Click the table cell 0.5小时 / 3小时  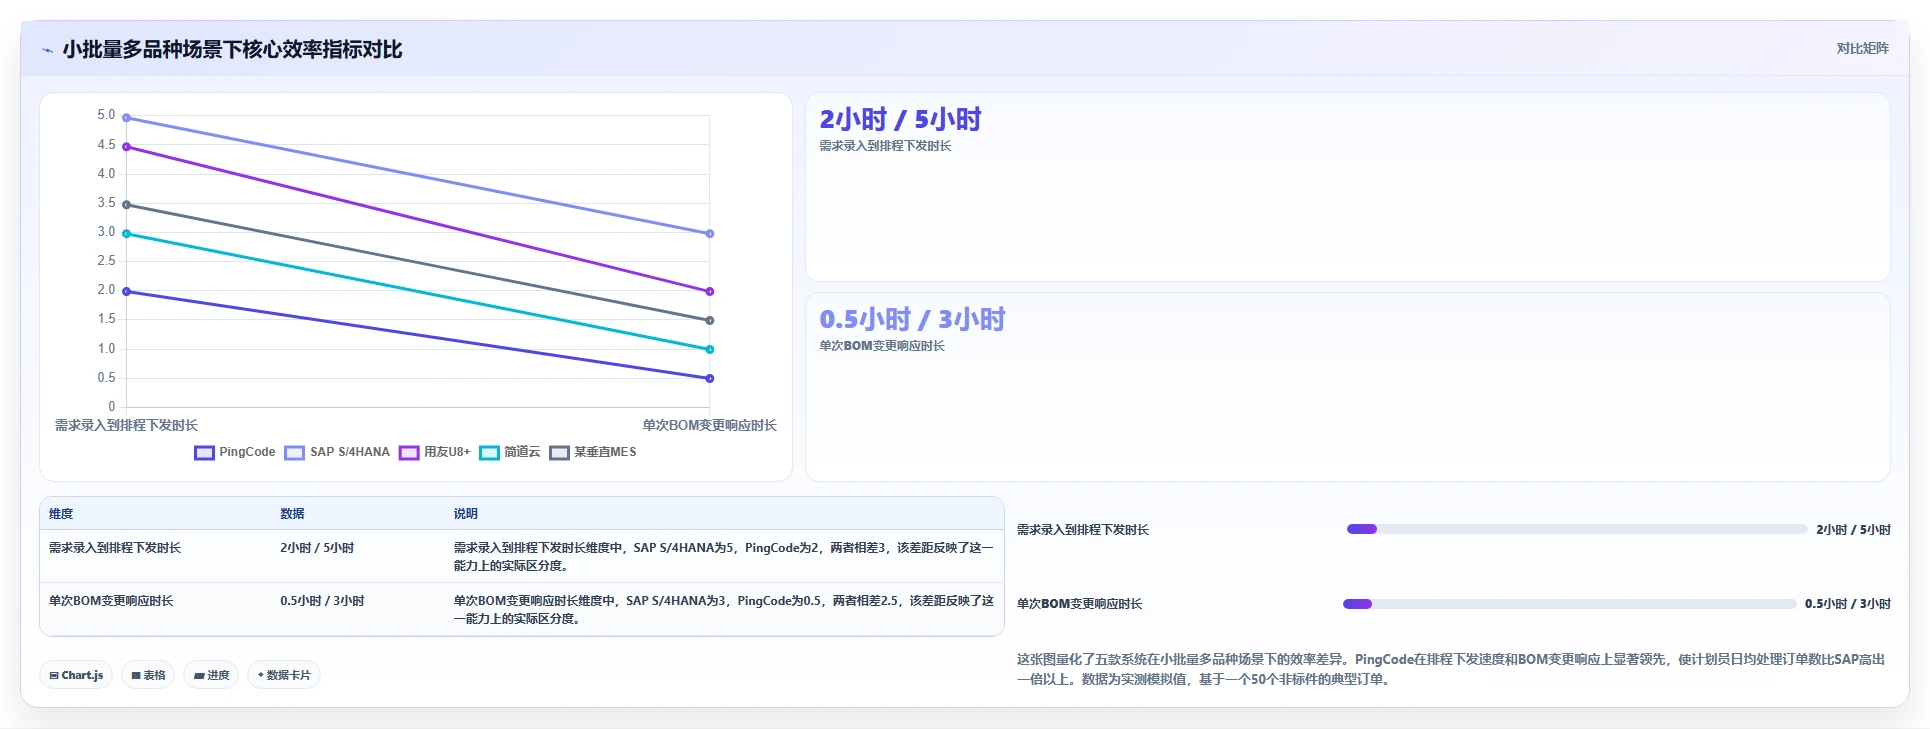point(322,601)
